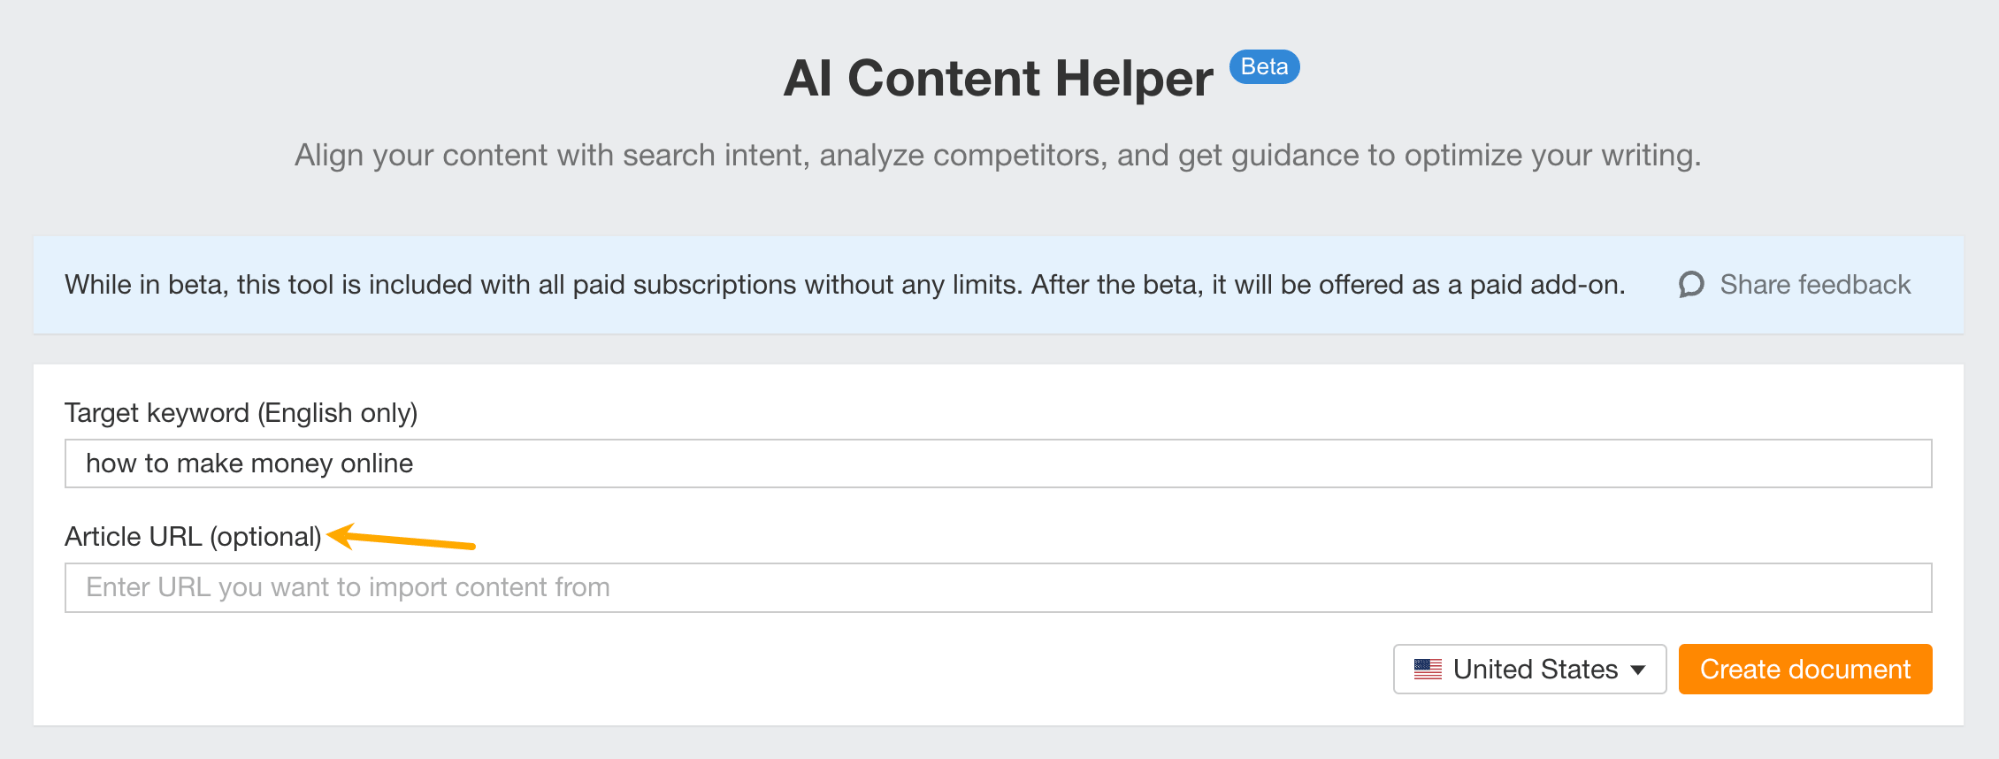This screenshot has width=1999, height=759.
Task: Click the Target keyword (English only) label
Action: click(241, 412)
